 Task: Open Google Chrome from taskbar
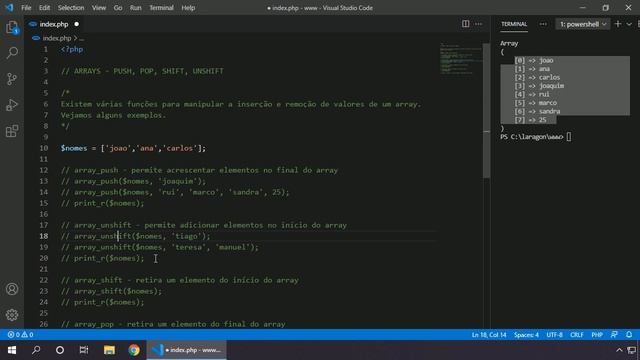tap(134, 350)
